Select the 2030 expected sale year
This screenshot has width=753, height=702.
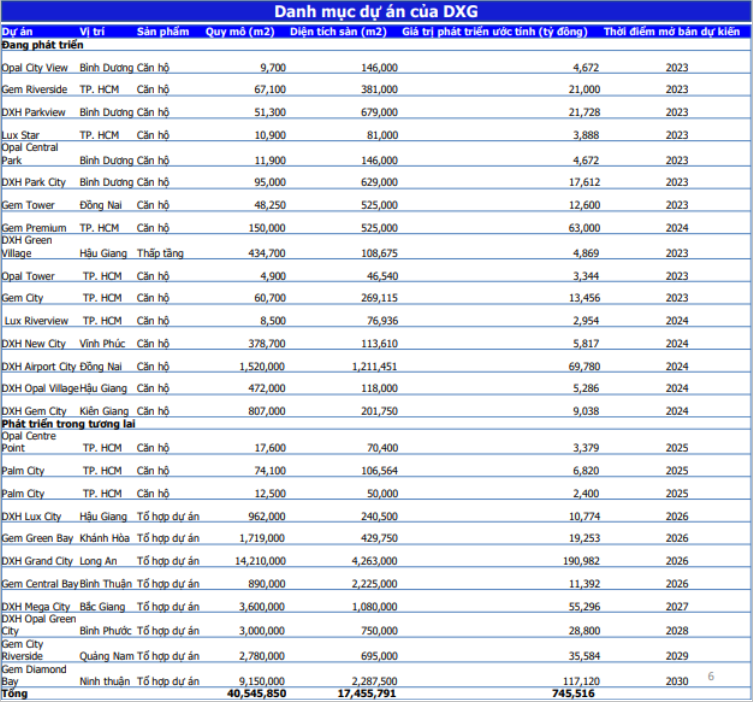(677, 681)
